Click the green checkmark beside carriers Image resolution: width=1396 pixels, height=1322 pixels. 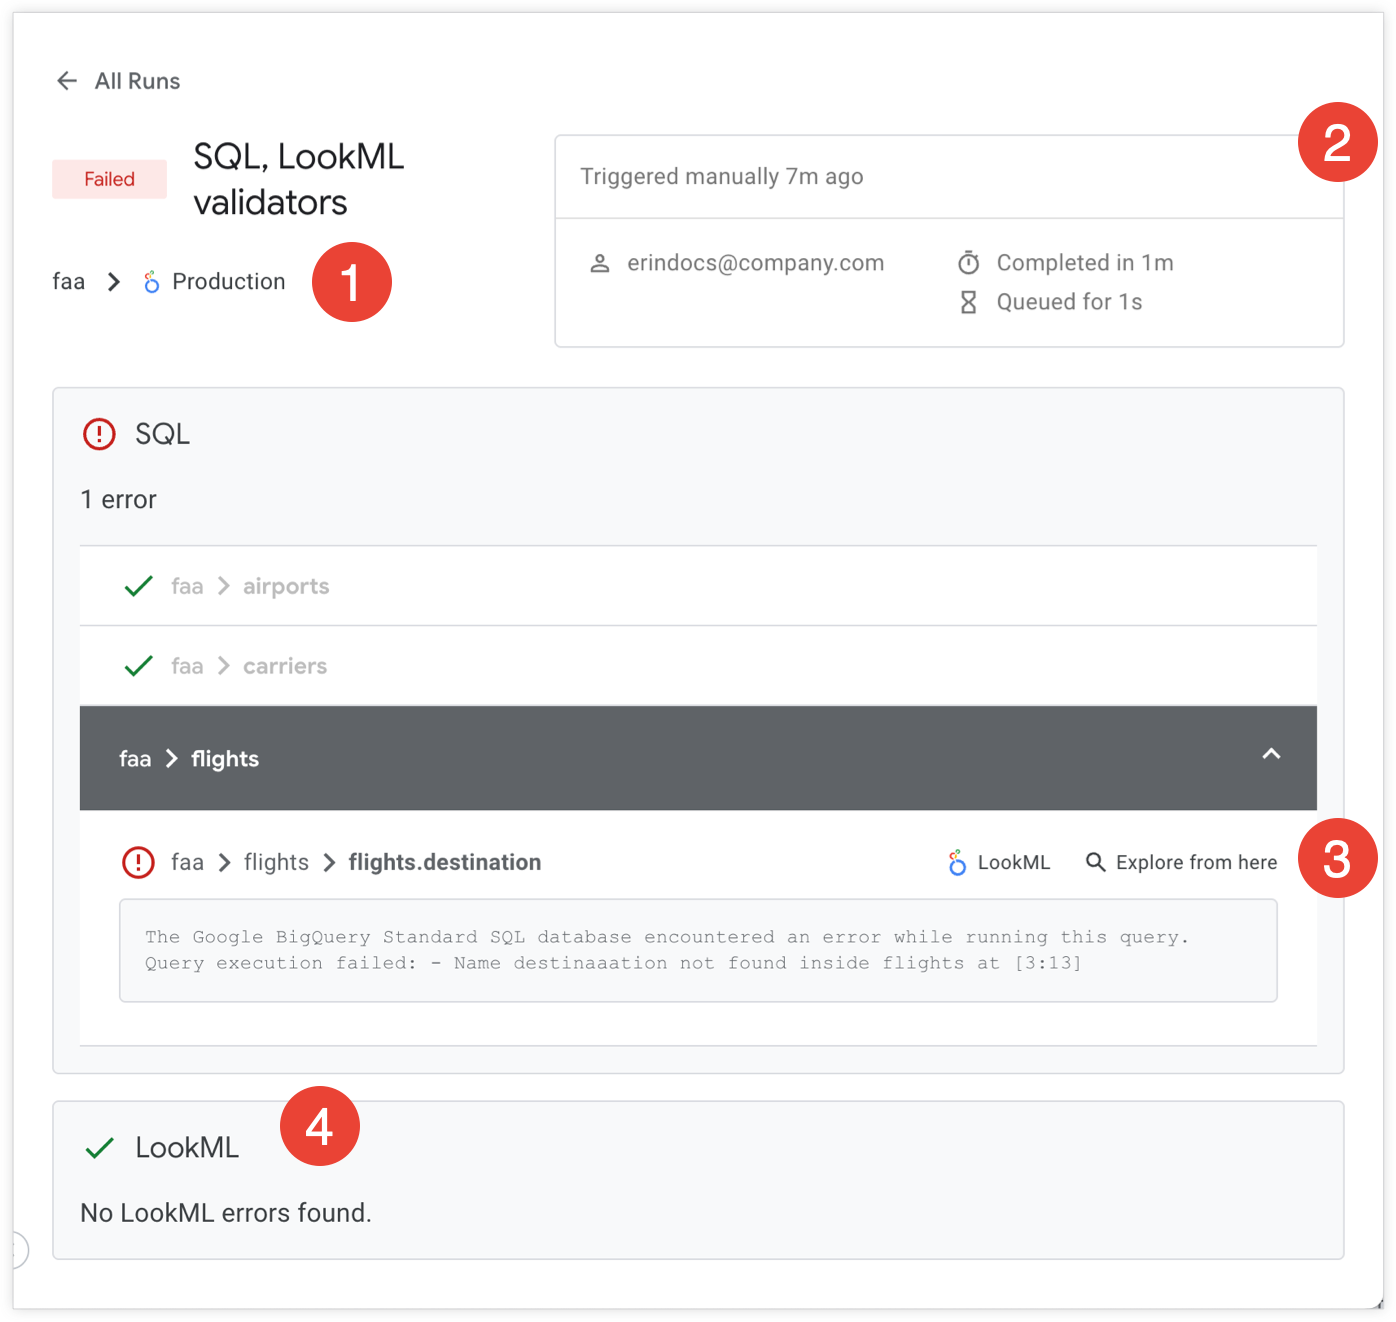(x=138, y=665)
